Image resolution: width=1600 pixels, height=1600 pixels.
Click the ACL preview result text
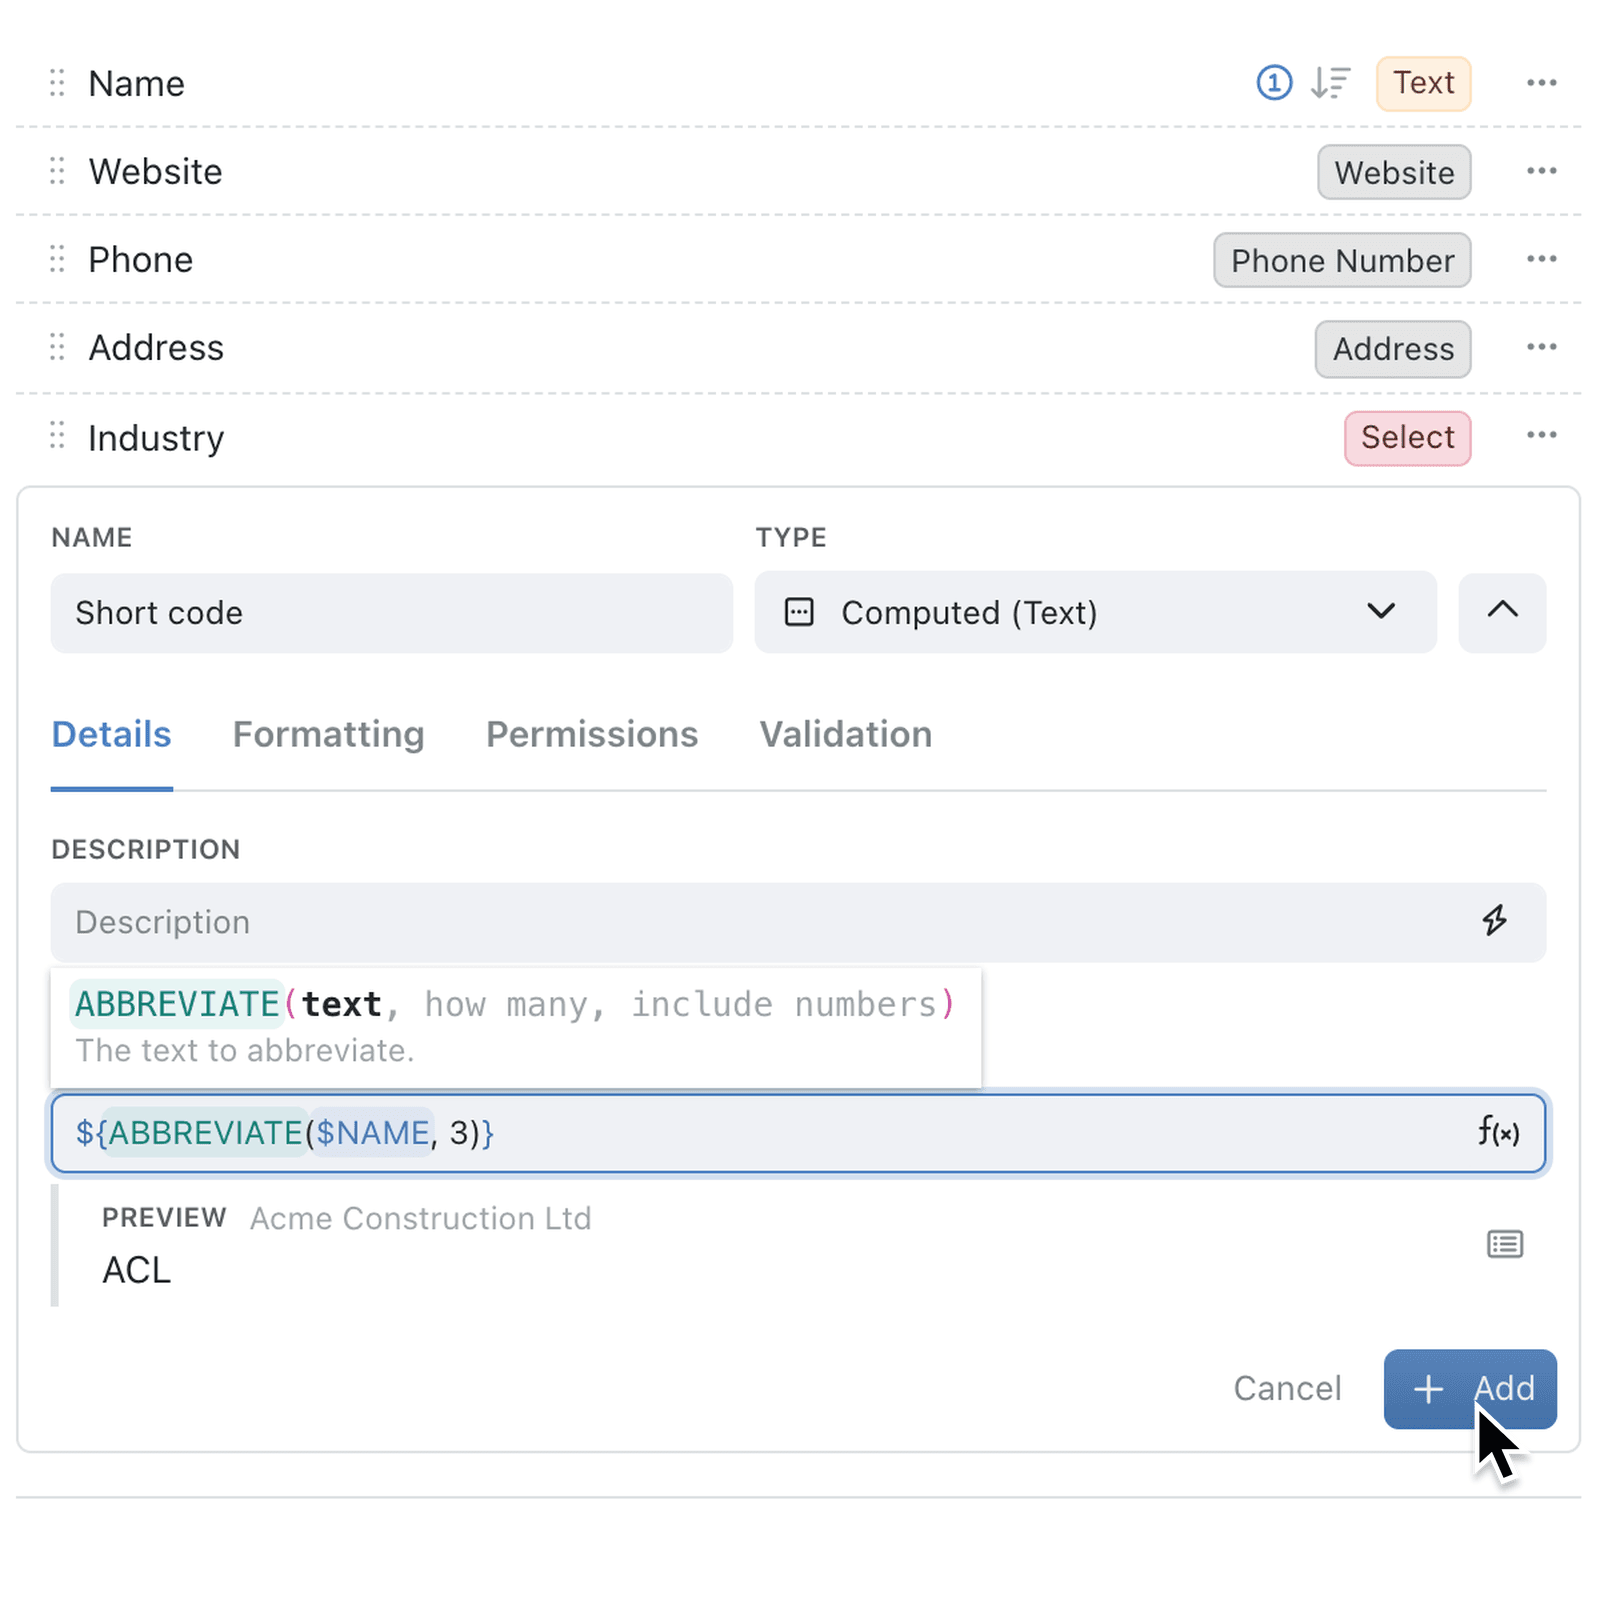tap(137, 1270)
